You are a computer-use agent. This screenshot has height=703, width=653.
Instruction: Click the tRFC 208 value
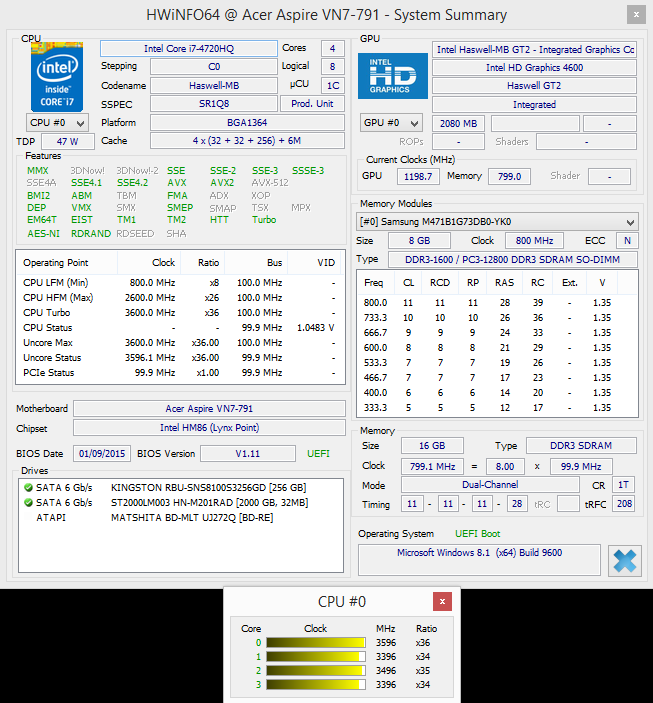tap(624, 504)
